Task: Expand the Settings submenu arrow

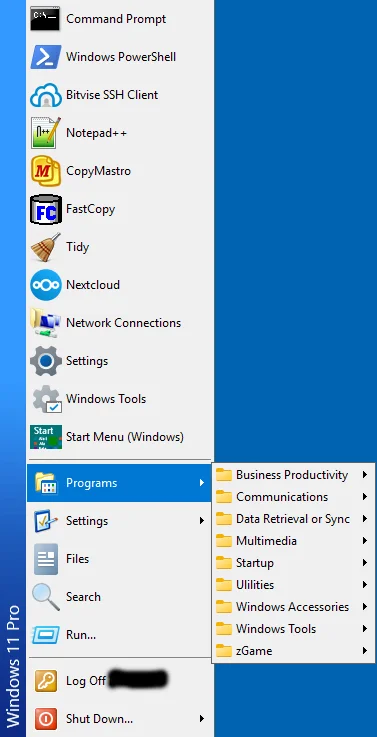Action: click(202, 521)
